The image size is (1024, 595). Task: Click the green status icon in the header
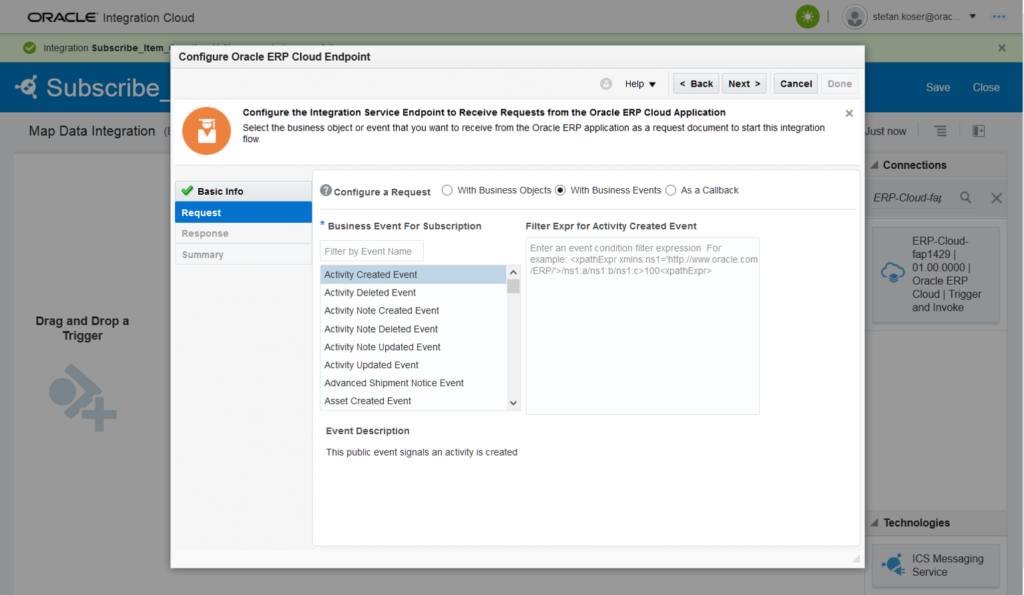click(807, 16)
